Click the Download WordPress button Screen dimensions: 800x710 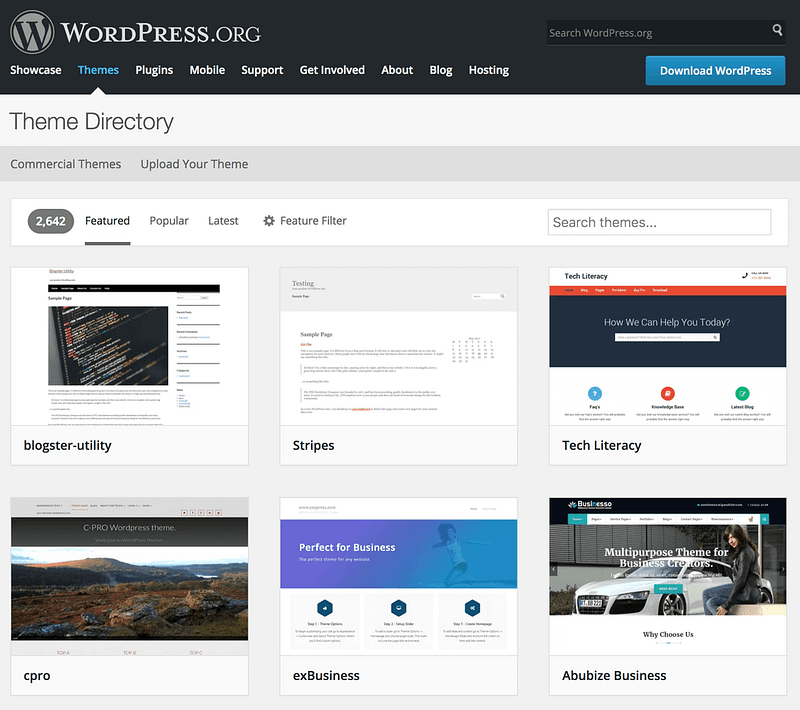(714, 70)
